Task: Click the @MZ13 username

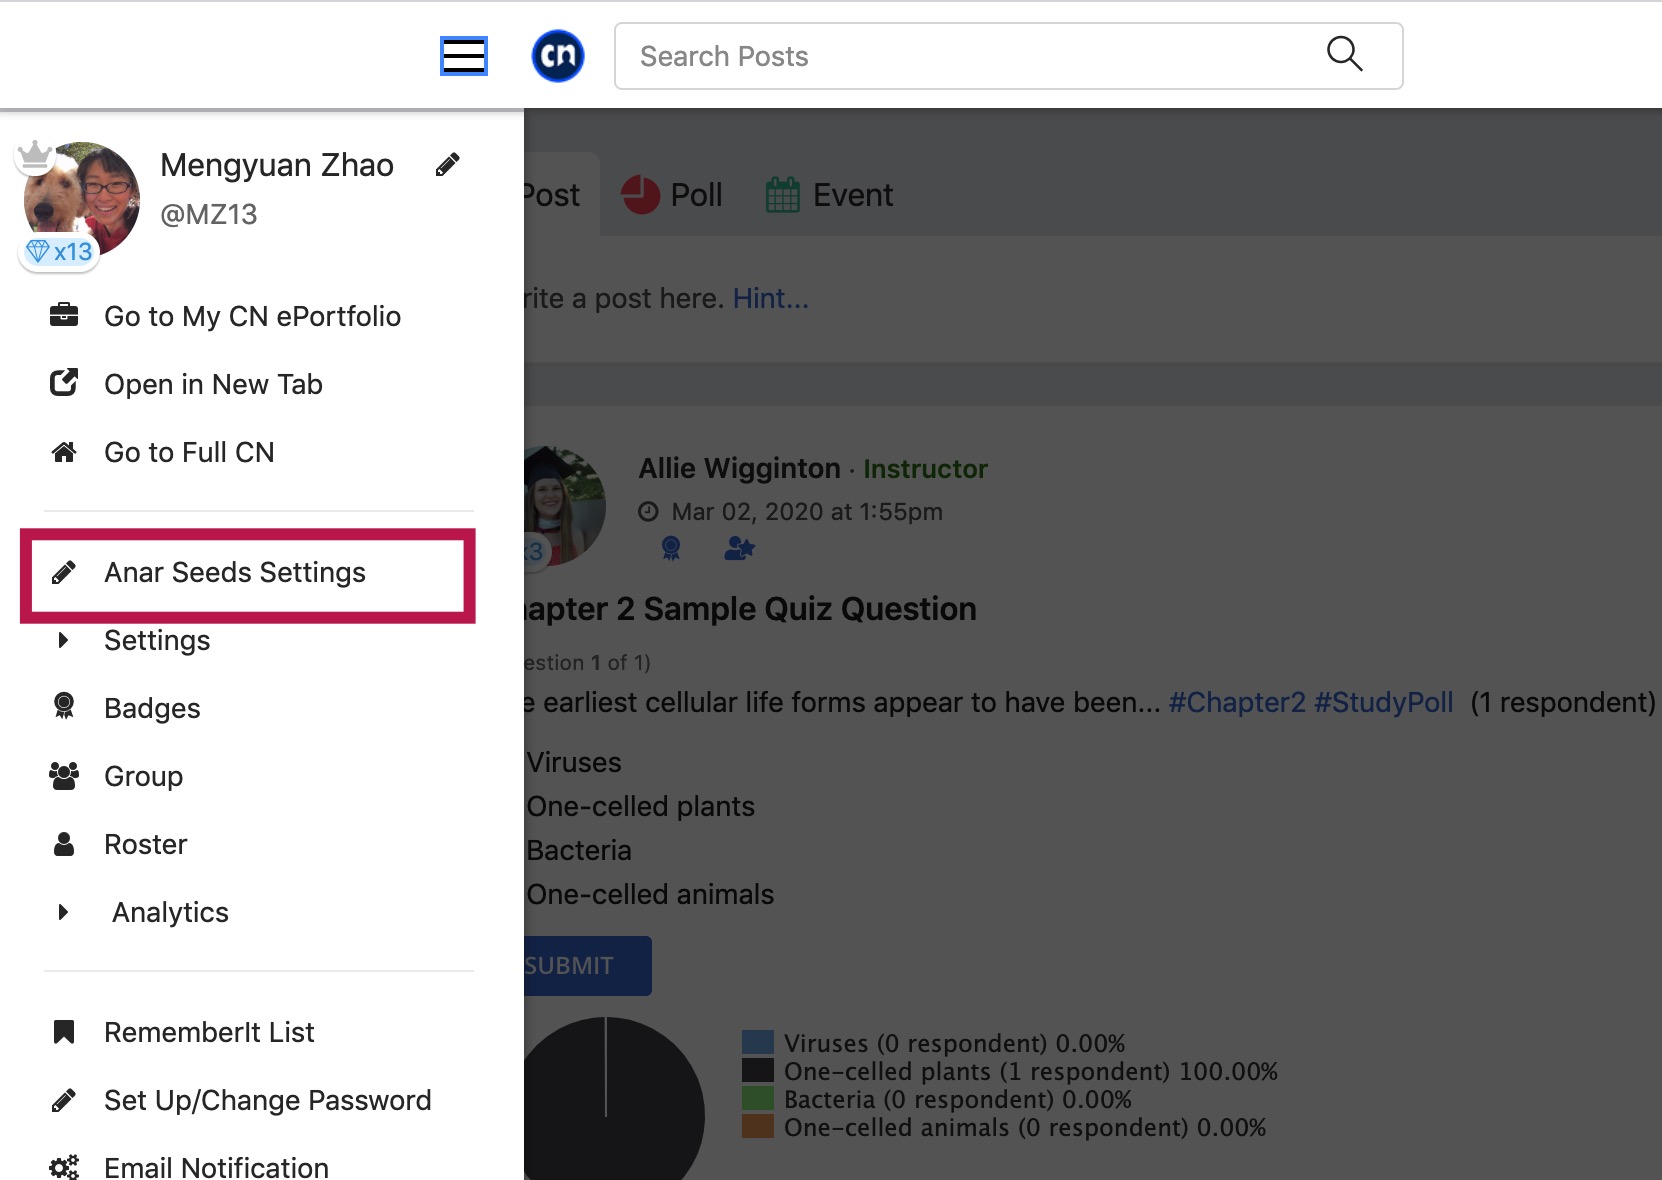Action: click(x=209, y=214)
